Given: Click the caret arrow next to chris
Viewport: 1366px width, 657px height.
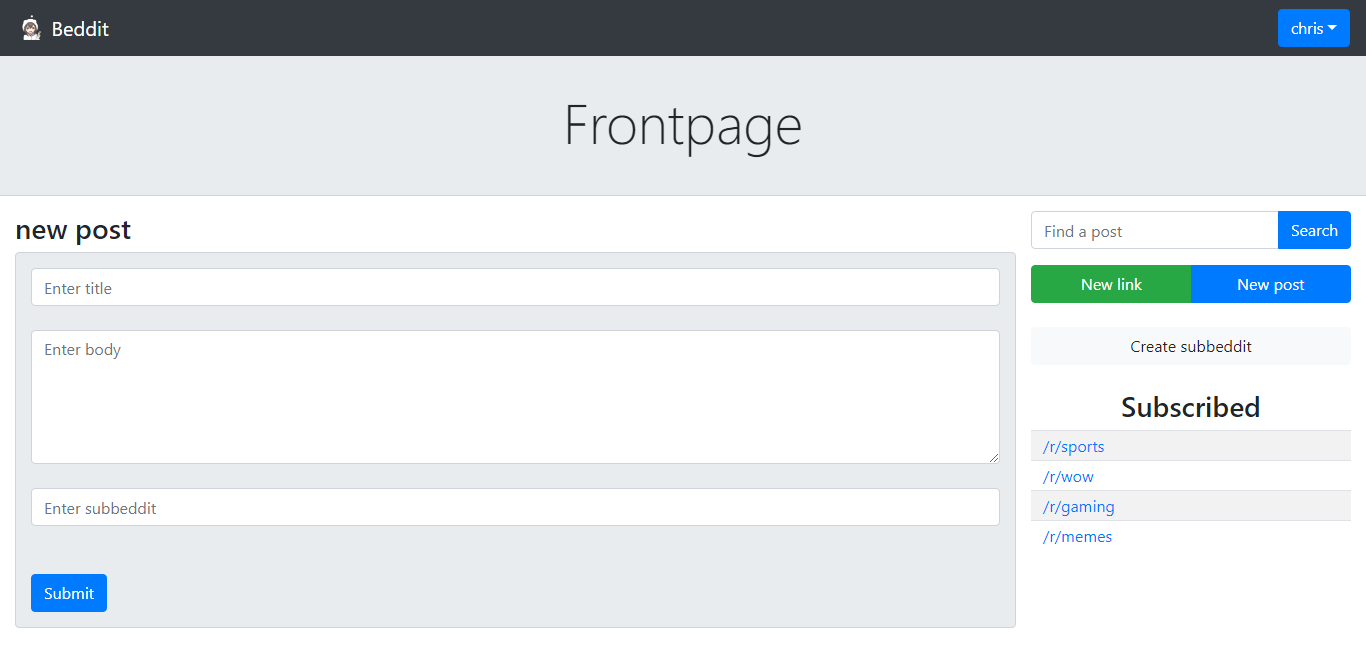Looking at the screenshot, I should tap(1332, 28).
